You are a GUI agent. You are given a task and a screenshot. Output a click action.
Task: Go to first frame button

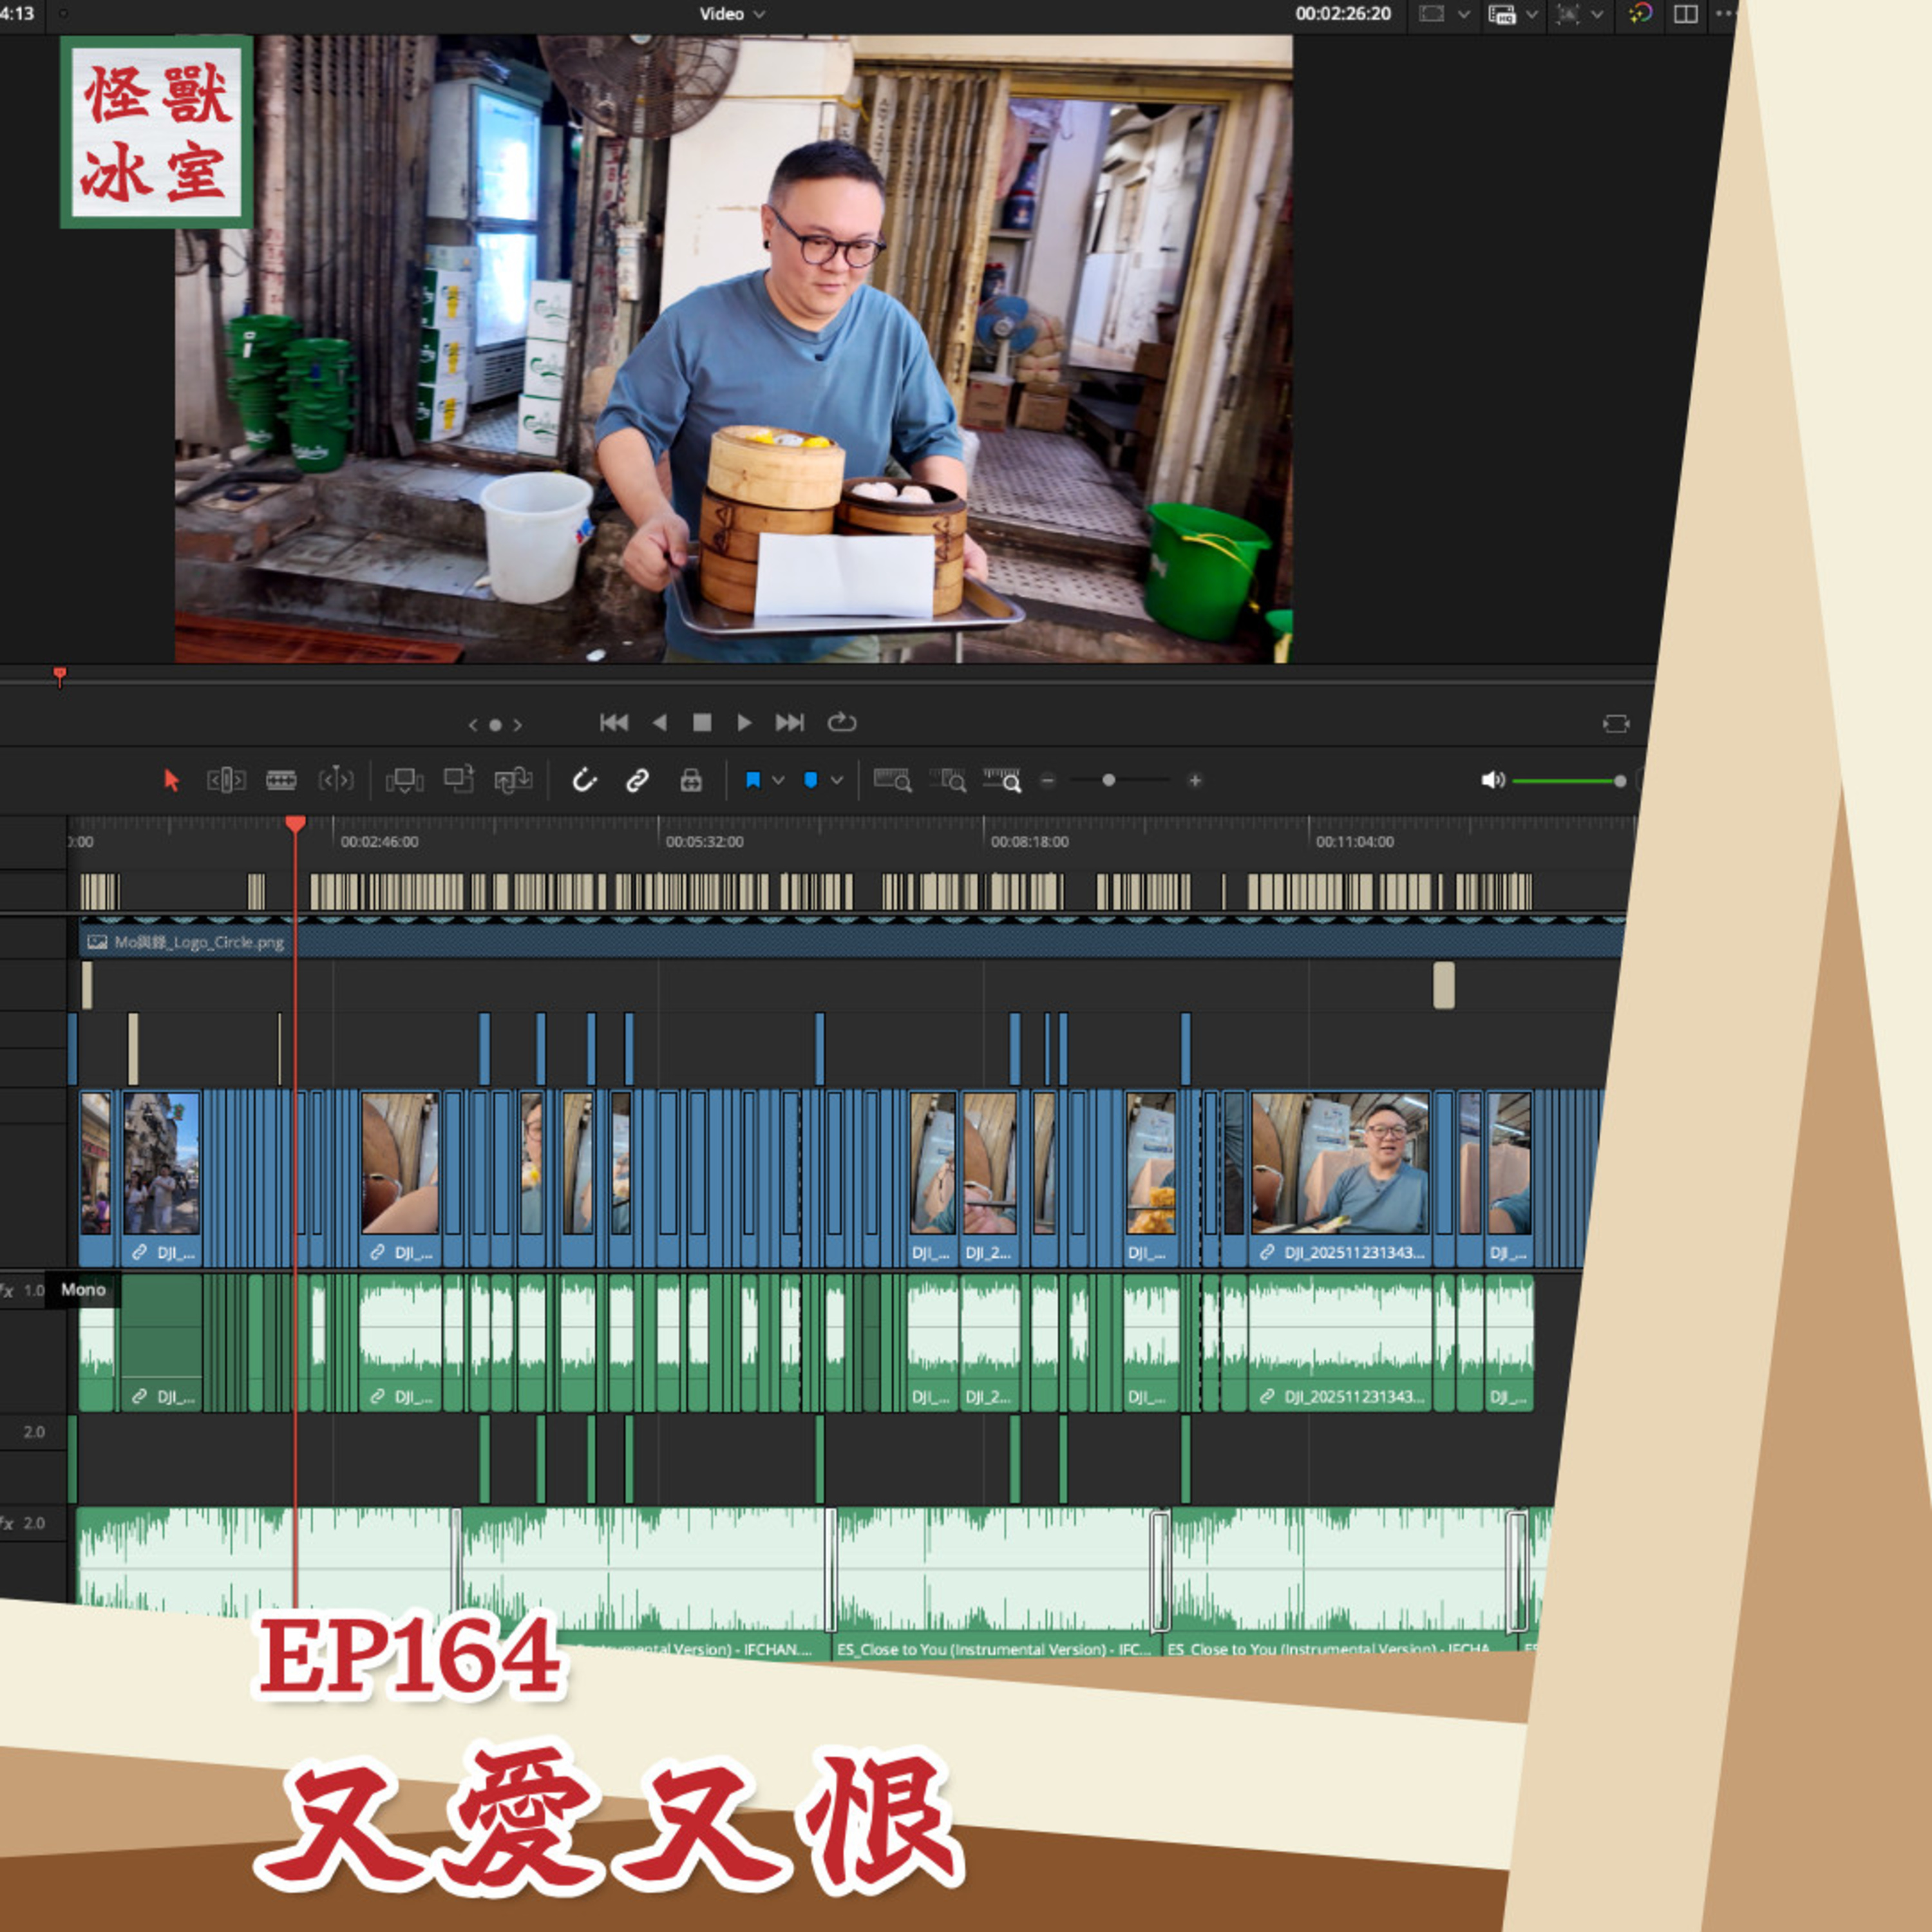pos(614,722)
